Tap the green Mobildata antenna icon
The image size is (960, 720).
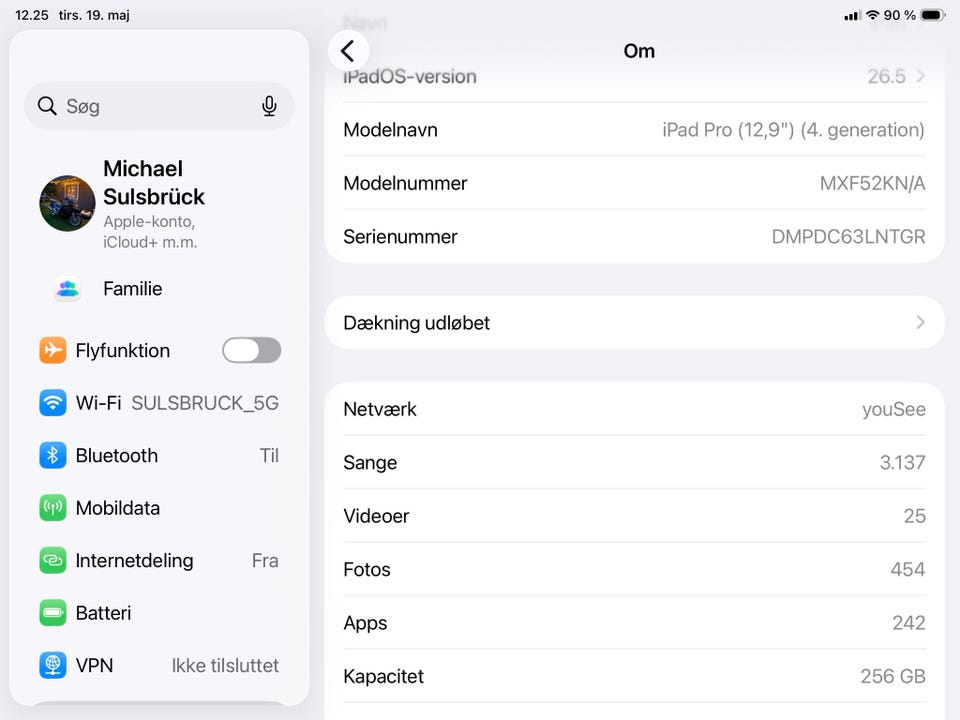(x=53, y=508)
